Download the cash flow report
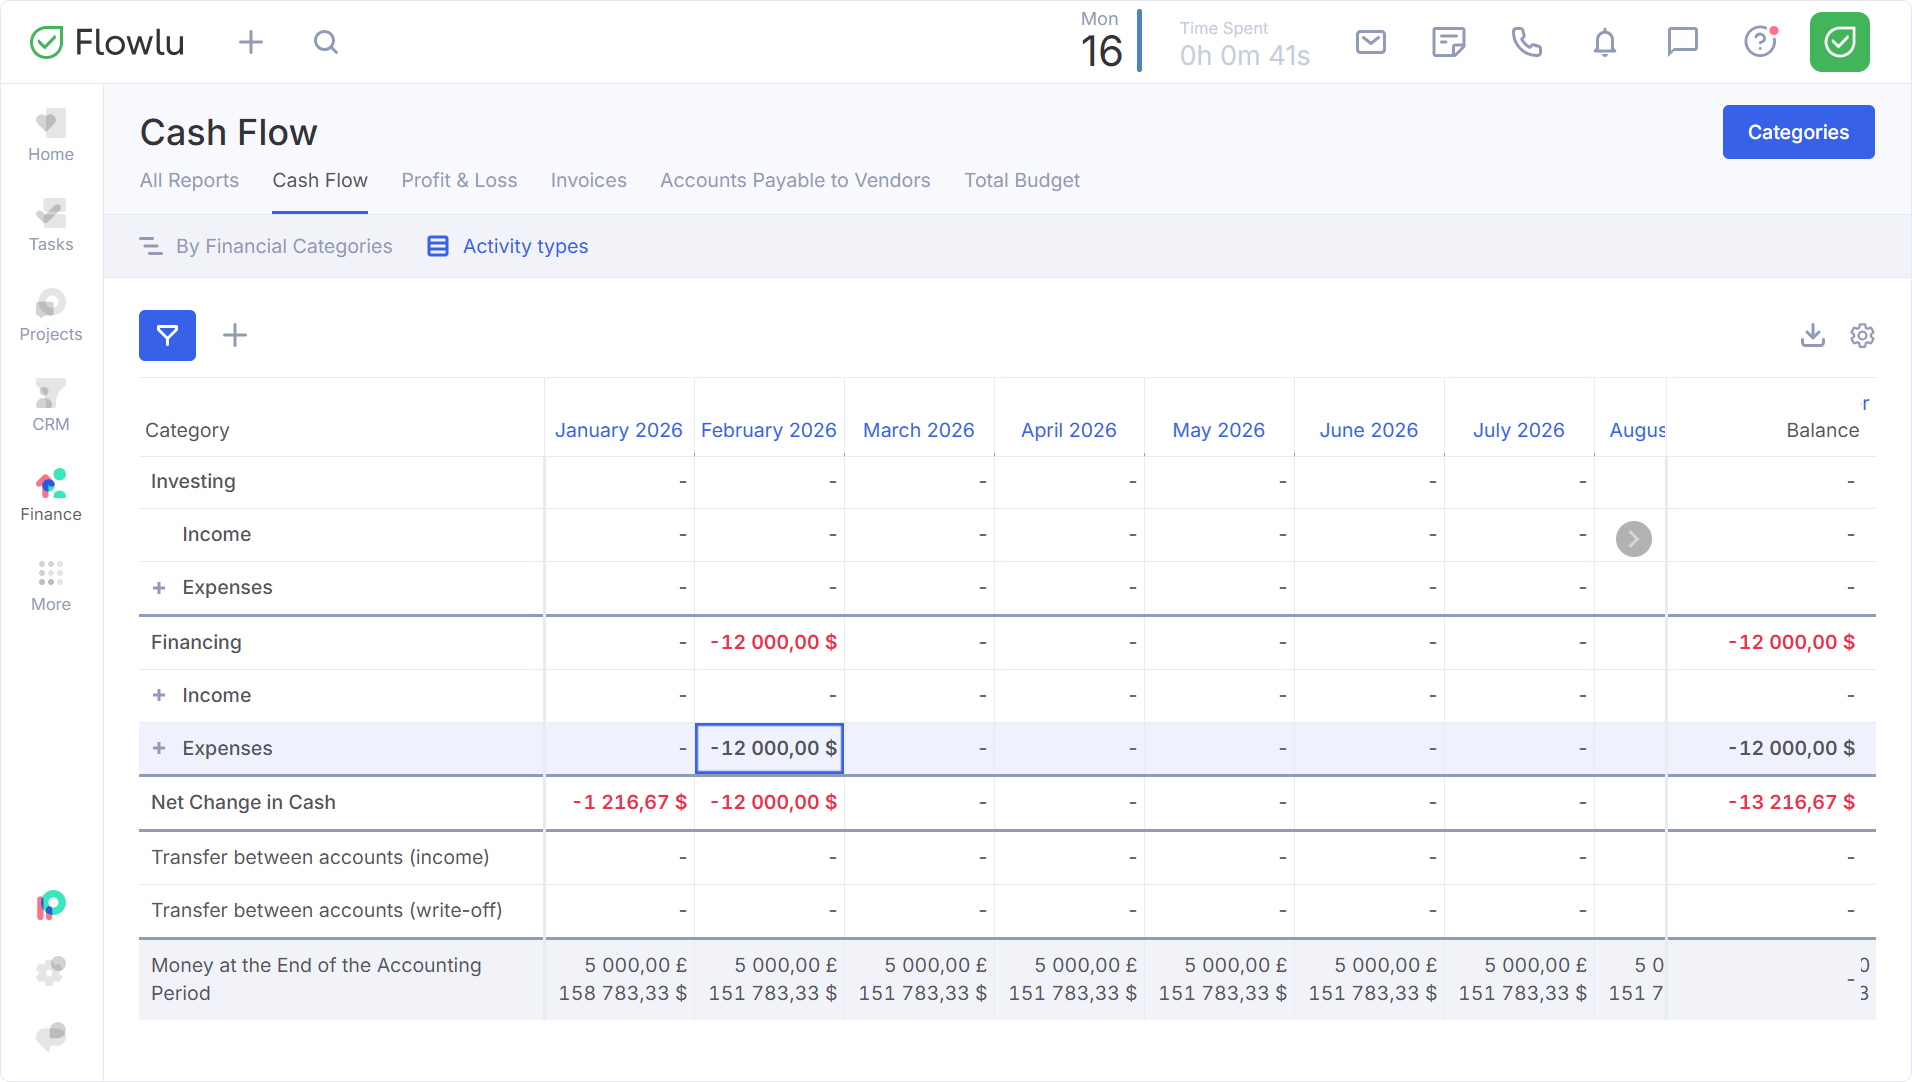This screenshot has height=1082, width=1912. tap(1812, 335)
